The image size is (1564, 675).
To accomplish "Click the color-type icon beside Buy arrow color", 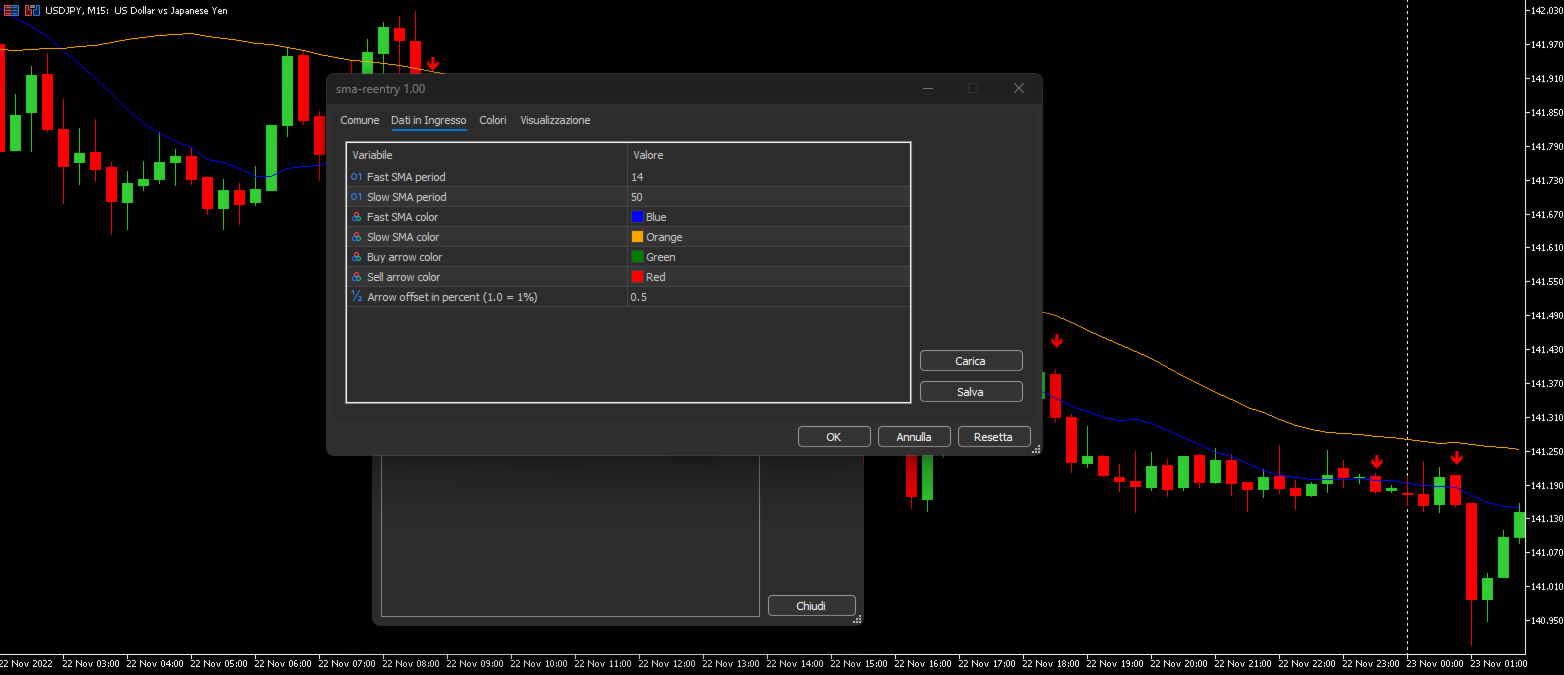I will tap(356, 257).
